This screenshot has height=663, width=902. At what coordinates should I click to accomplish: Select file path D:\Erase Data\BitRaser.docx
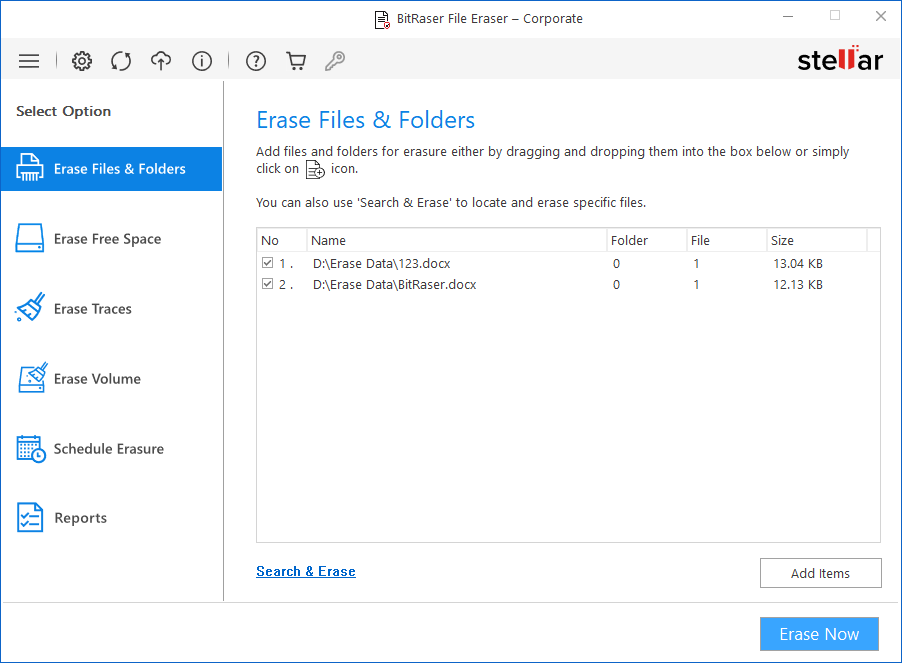[395, 285]
